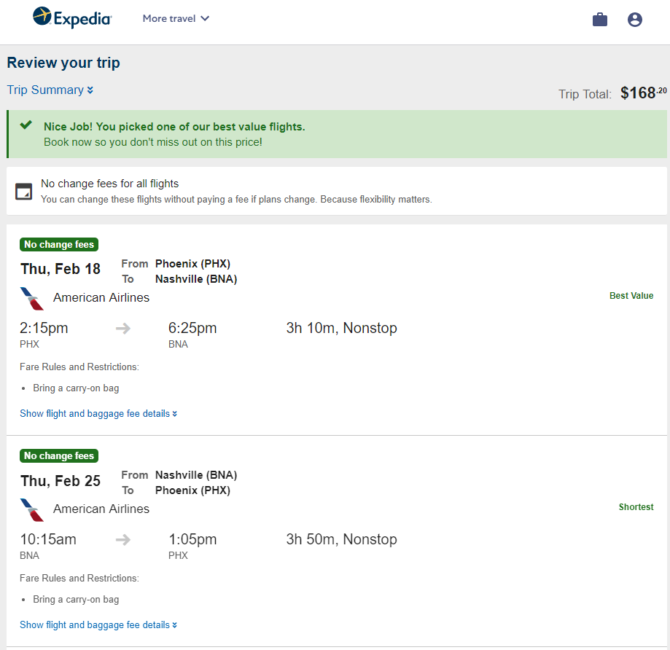Image resolution: width=670 pixels, height=650 pixels.
Task: Click the Best Value label
Action: [631, 296]
